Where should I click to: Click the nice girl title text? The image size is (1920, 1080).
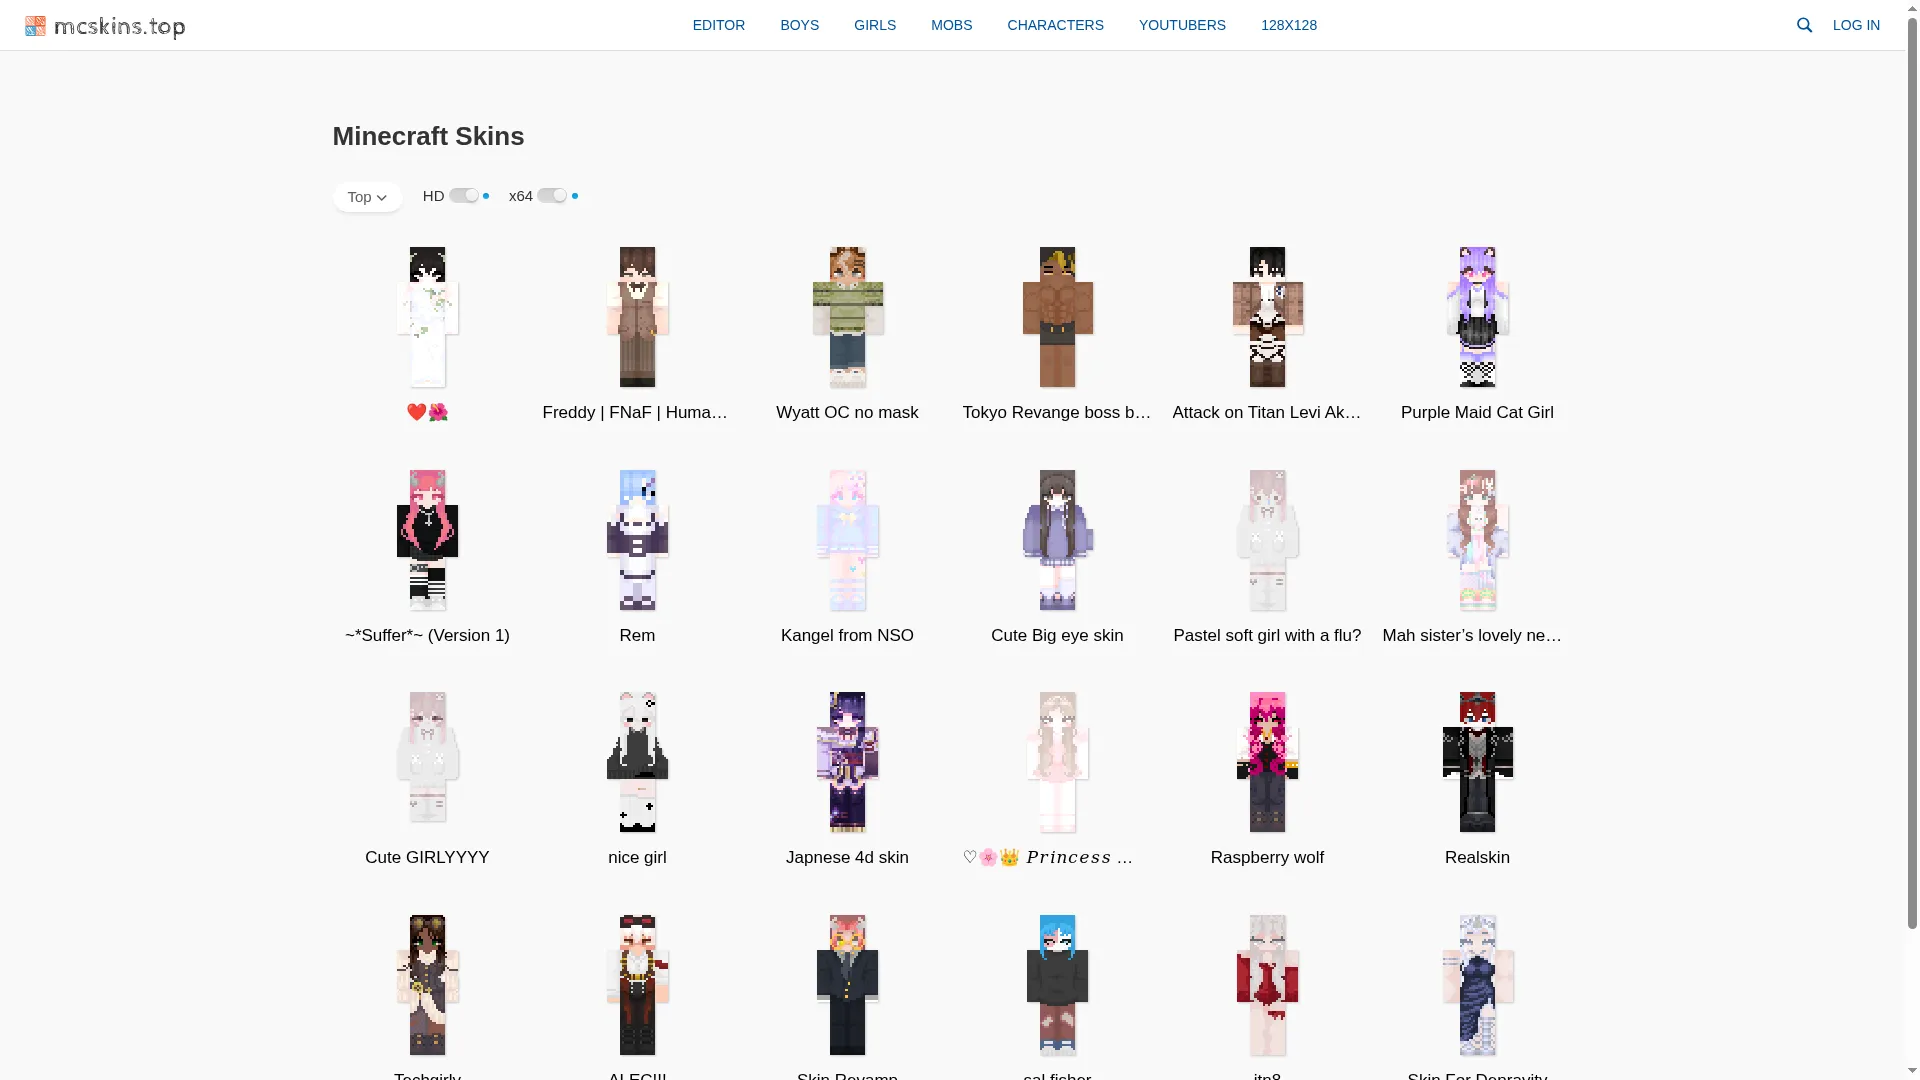(637, 857)
